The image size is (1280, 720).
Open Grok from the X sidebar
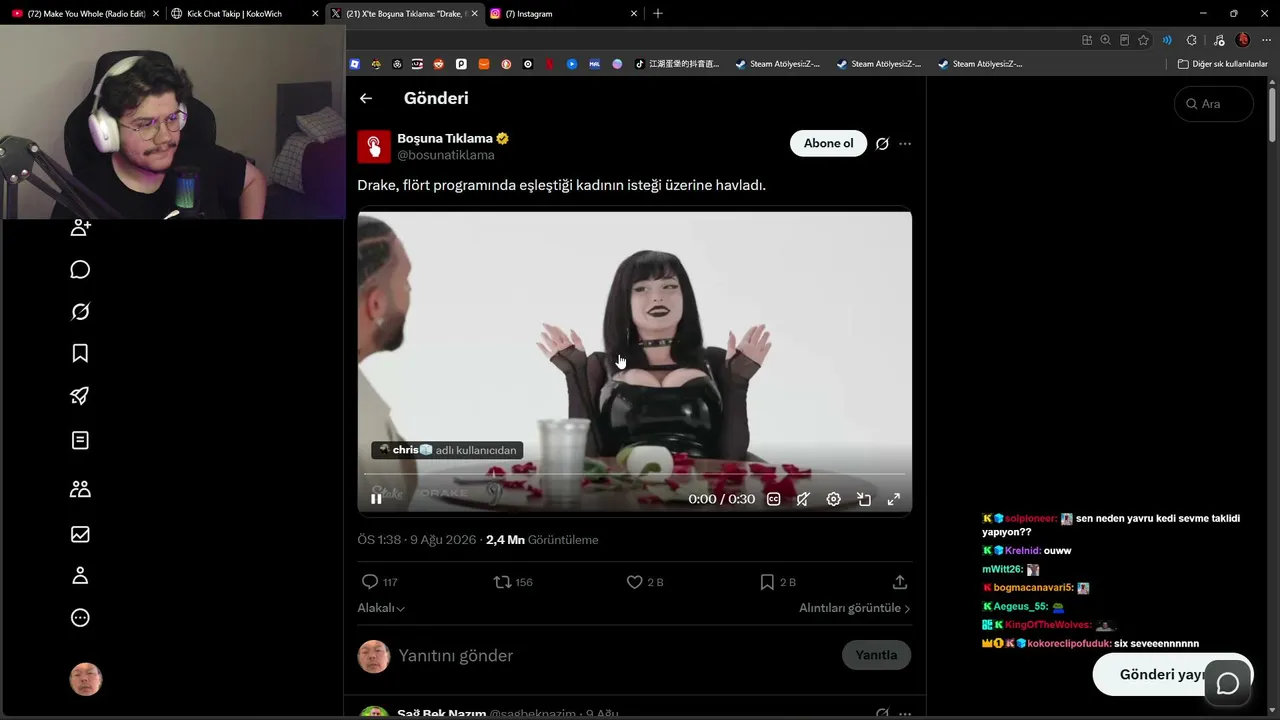(81, 312)
